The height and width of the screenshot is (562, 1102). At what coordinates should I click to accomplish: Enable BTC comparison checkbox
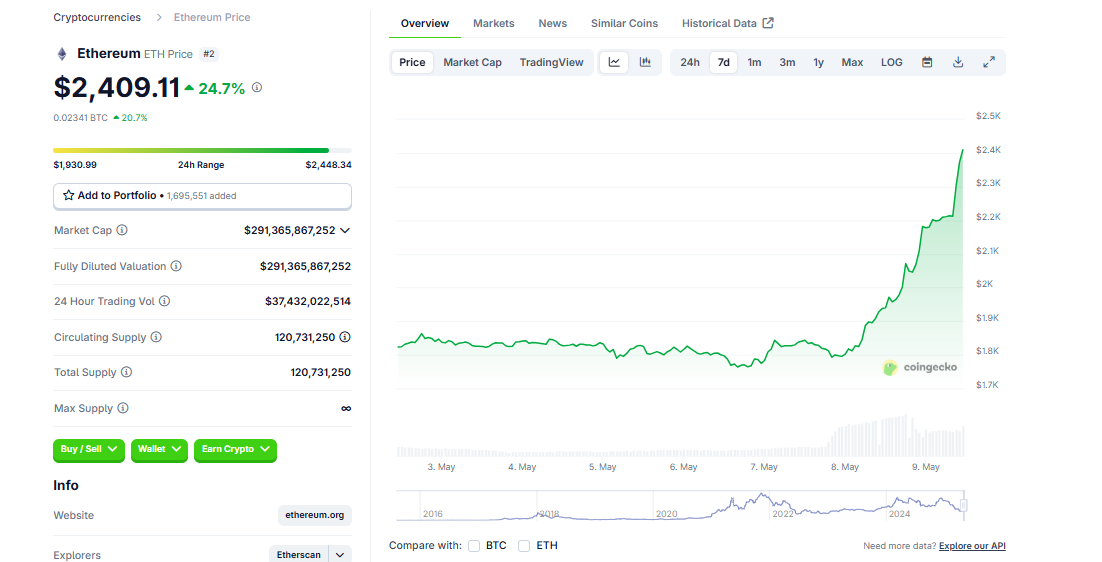(474, 546)
